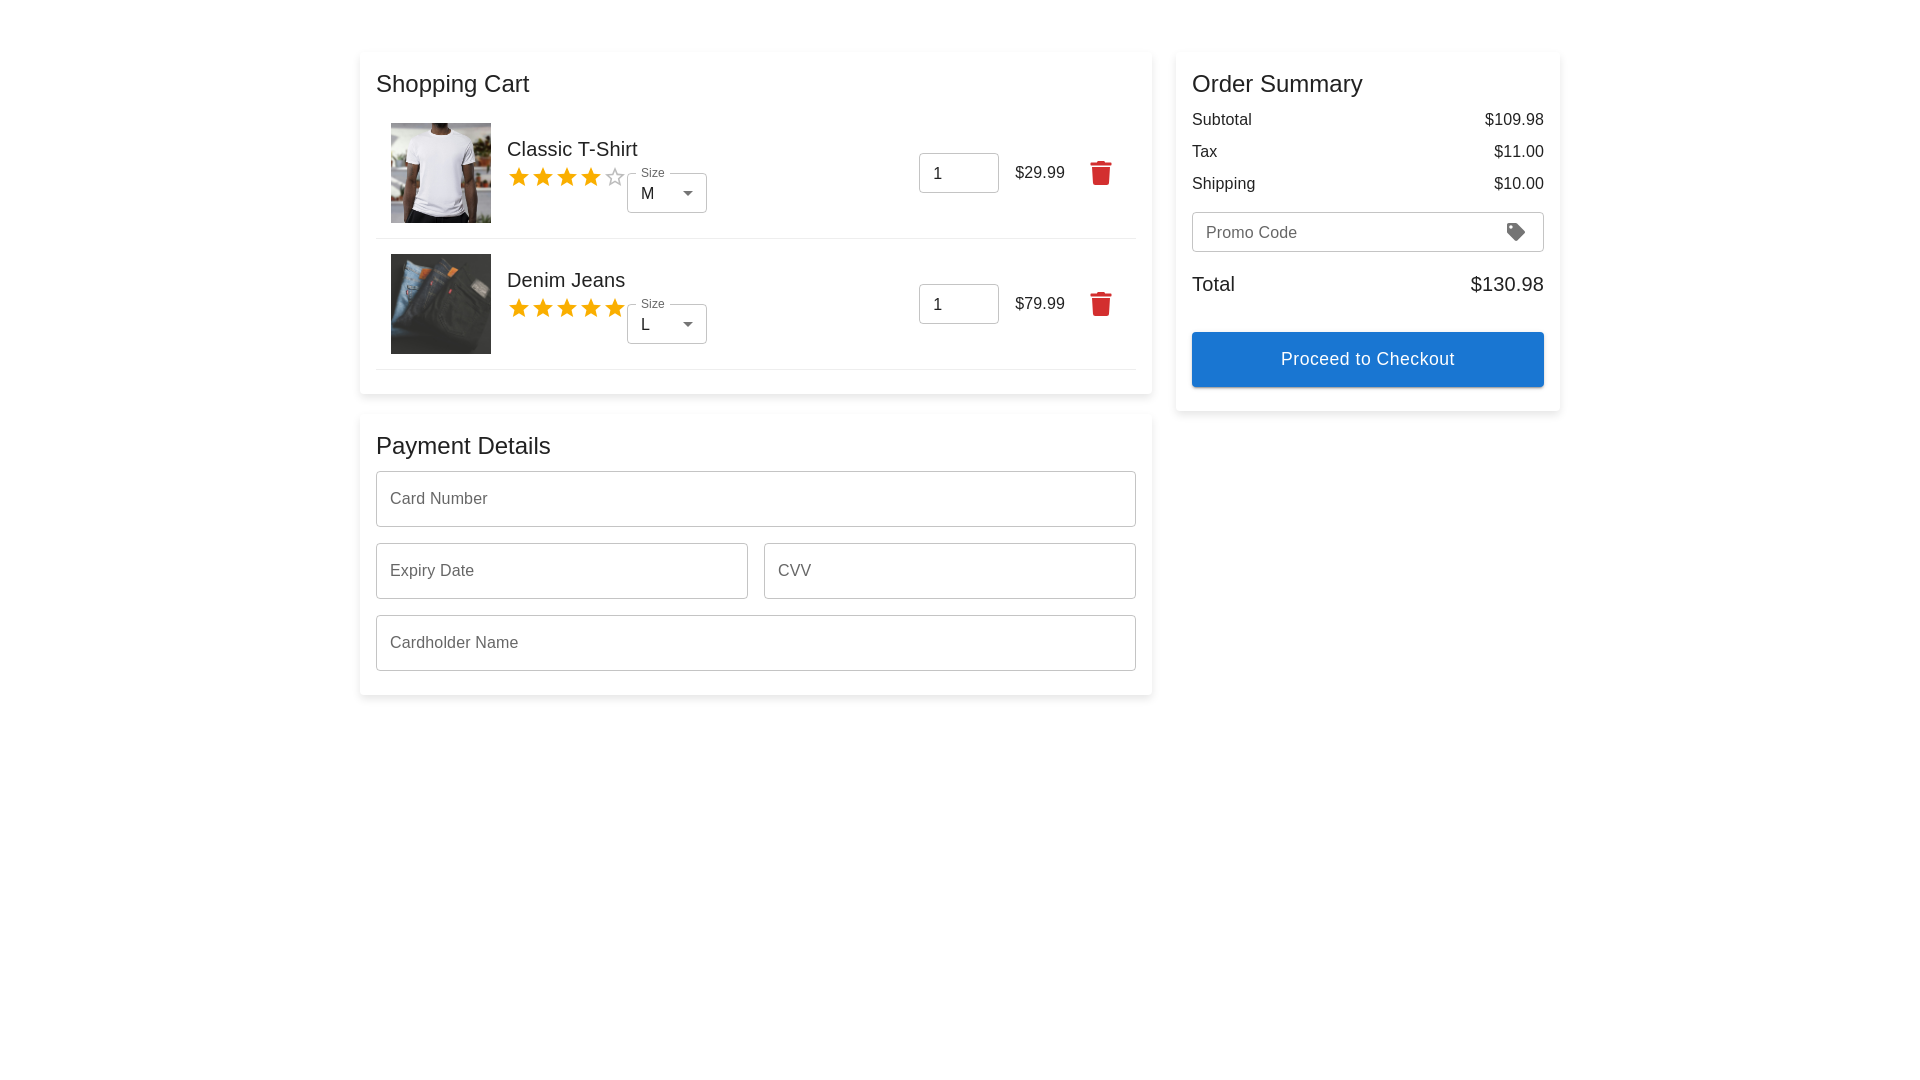Click the Classic T-Shirt product image
The height and width of the screenshot is (1080, 1920).
tap(440, 172)
